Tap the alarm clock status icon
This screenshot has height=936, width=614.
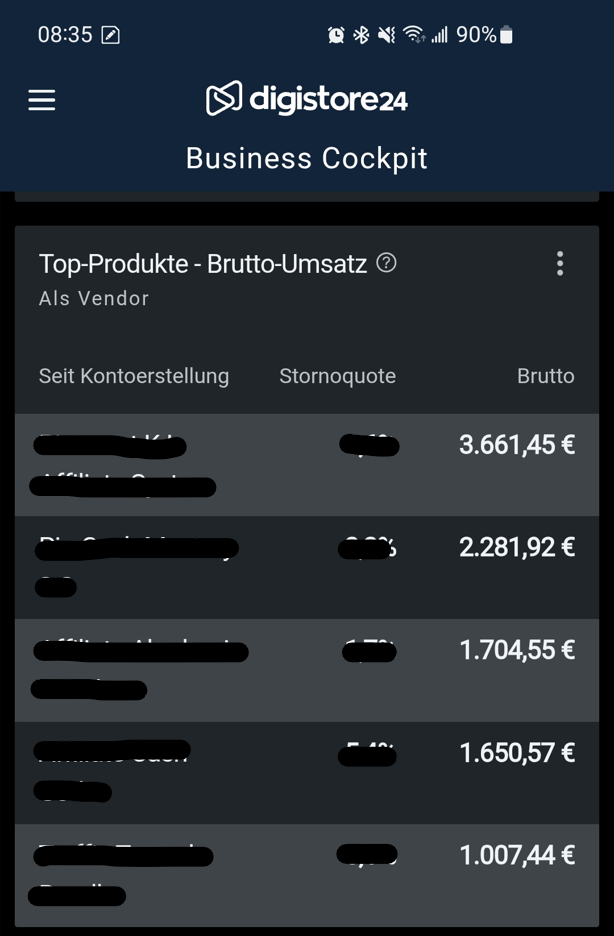(336, 35)
